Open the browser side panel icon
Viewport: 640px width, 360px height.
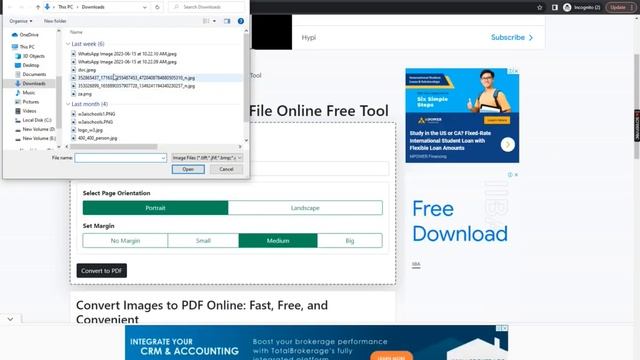[x=554, y=7]
